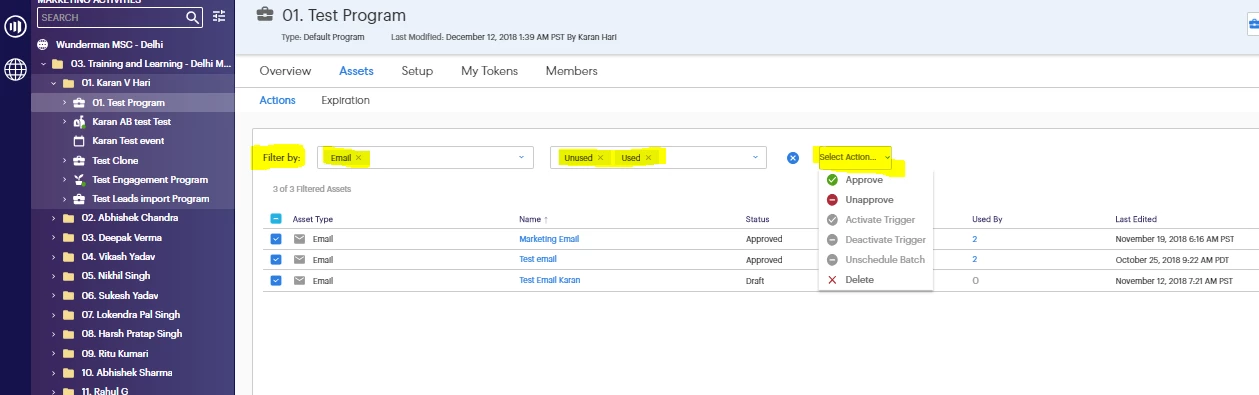This screenshot has width=1259, height=395.
Task: Click the circular Marketo logo icon
Action: (16, 27)
